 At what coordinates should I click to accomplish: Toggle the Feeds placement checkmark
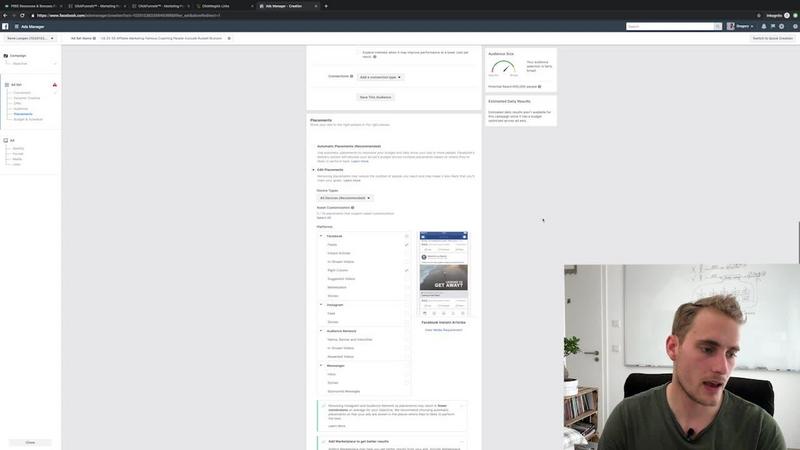click(x=407, y=245)
